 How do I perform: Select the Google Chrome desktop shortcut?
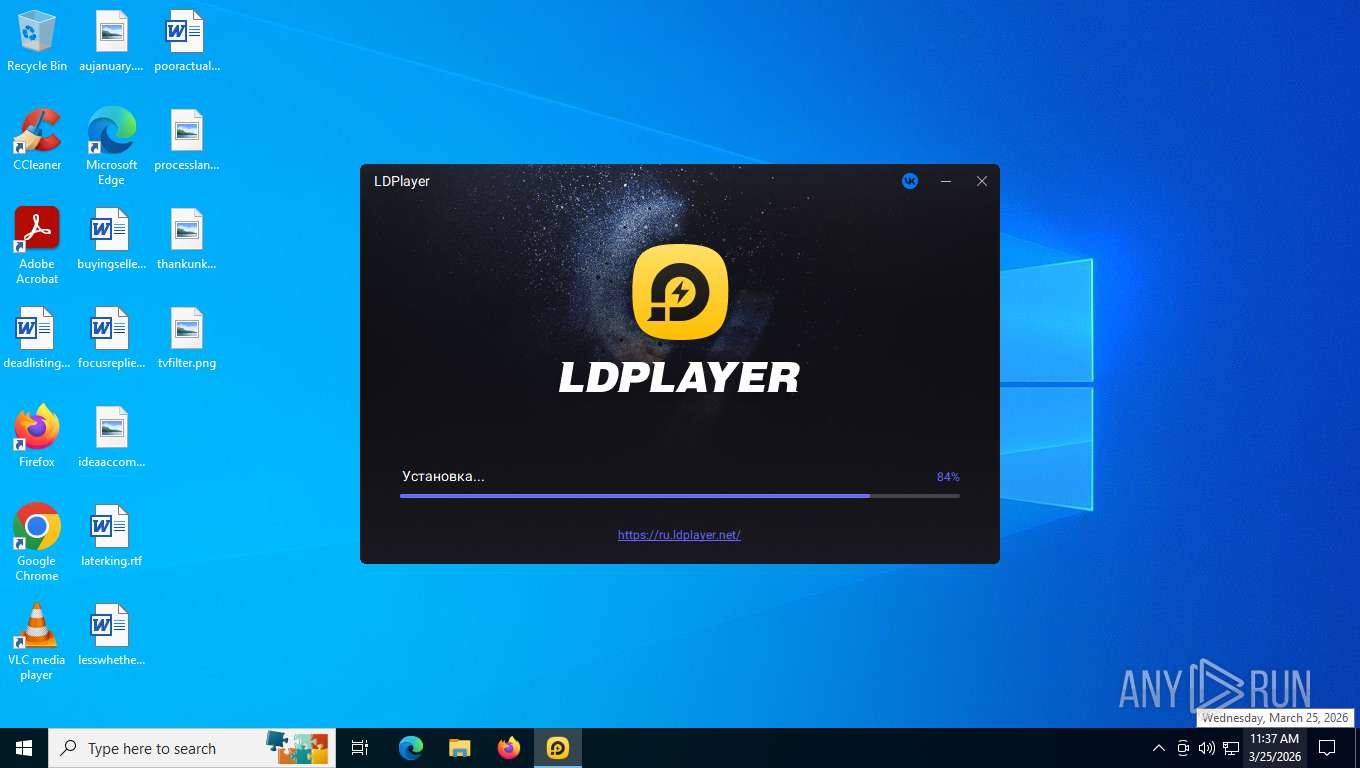coord(37,542)
